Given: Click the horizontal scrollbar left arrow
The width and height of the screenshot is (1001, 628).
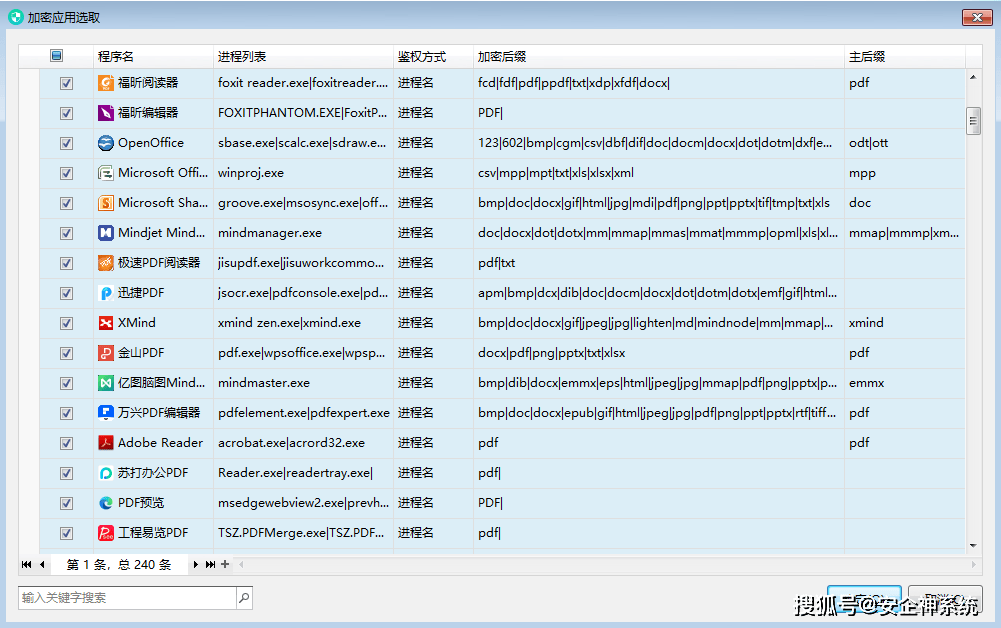Looking at the screenshot, I should click(241, 564).
